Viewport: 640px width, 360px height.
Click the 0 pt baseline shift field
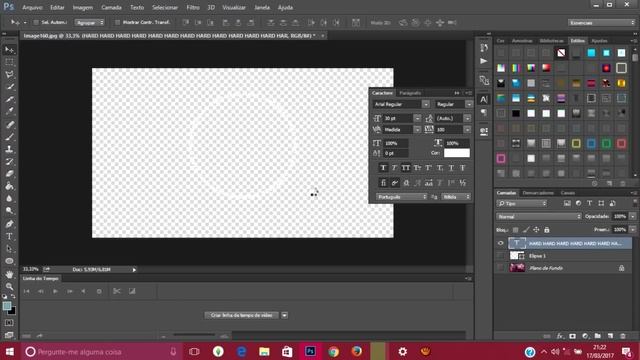pyautogui.click(x=396, y=153)
